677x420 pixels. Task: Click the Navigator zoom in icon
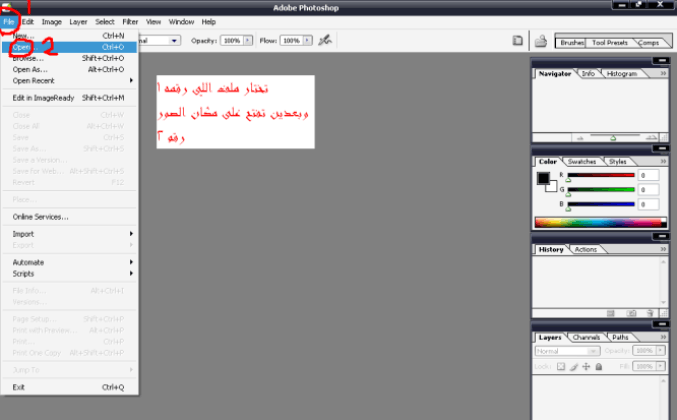[651, 138]
